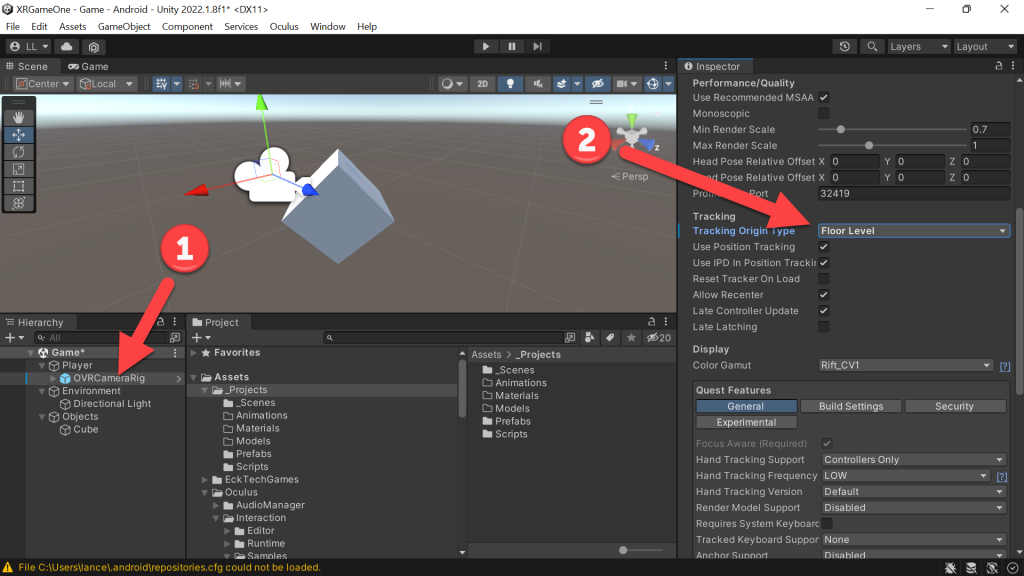The image size is (1024, 576).
Task: Toggle scene visibility eye icon
Action: [x=597, y=84]
